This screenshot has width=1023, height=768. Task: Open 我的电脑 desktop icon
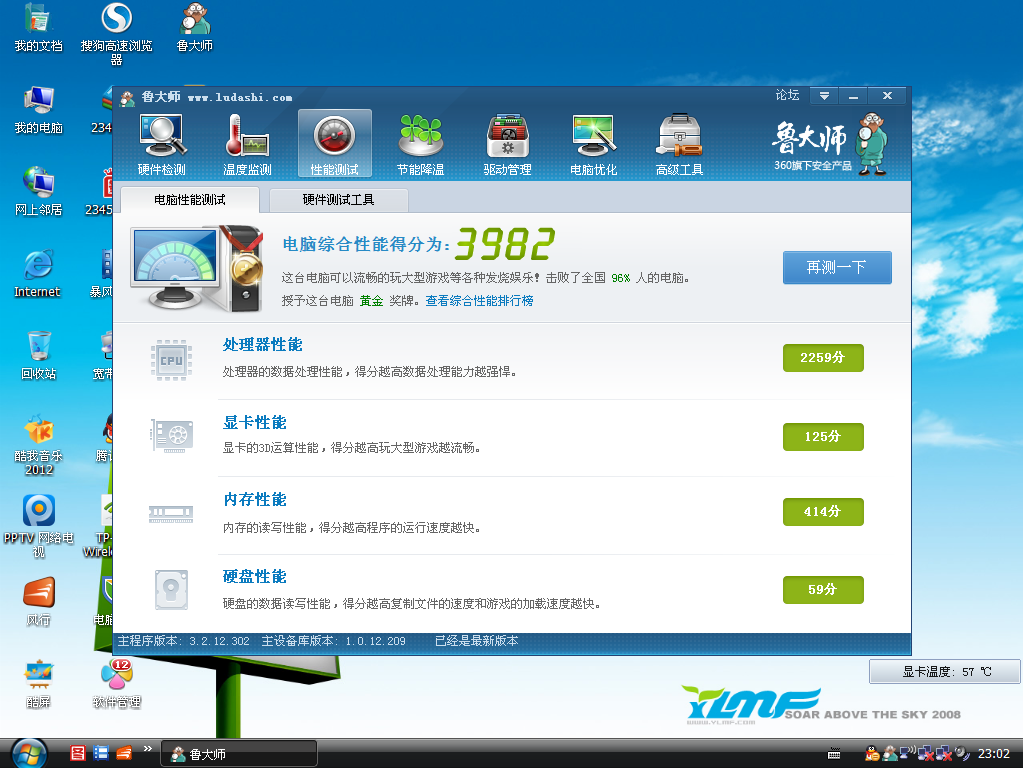(38, 110)
